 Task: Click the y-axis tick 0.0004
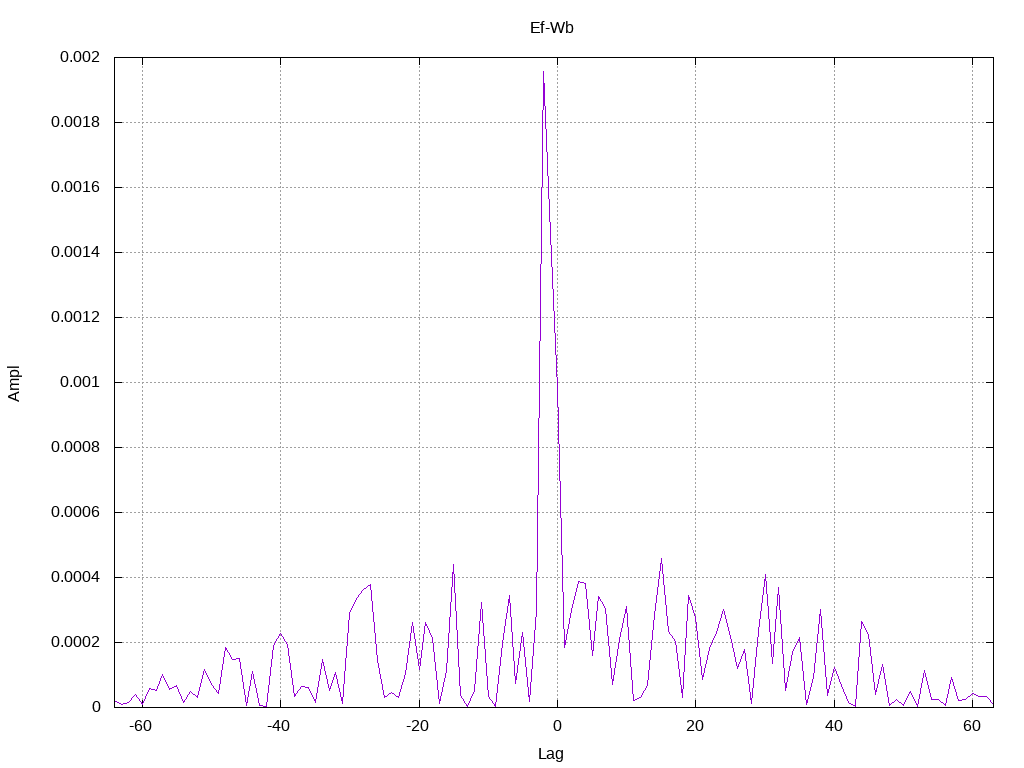(76, 577)
